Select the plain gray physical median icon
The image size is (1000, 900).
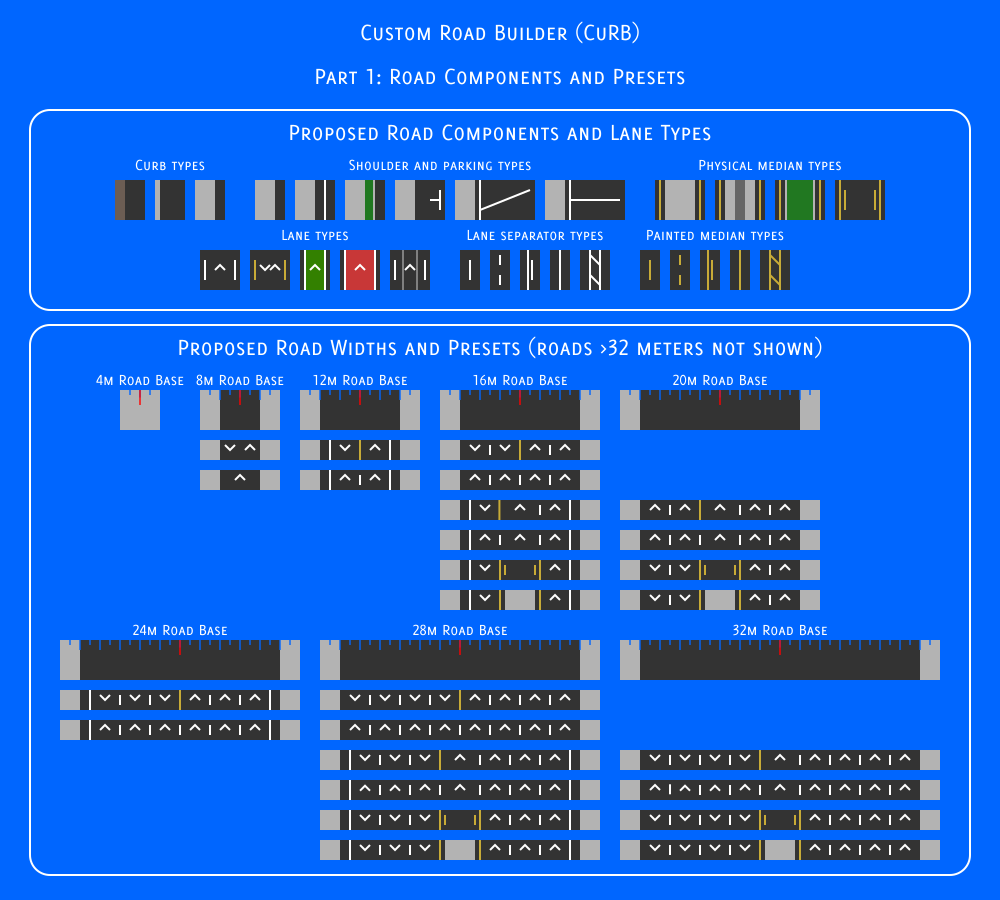[x=680, y=200]
